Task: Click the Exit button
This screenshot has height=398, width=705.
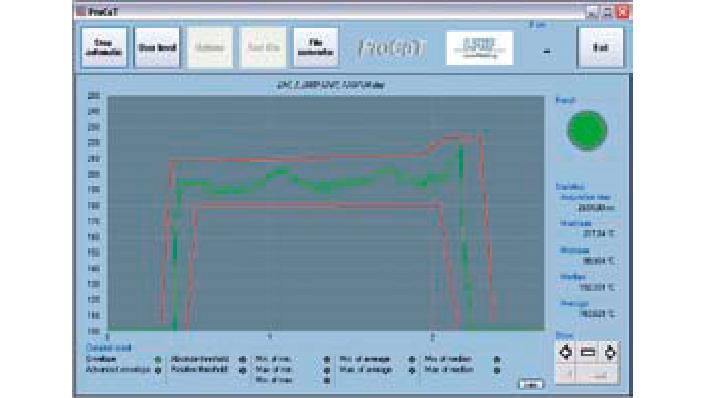Action: (x=601, y=48)
